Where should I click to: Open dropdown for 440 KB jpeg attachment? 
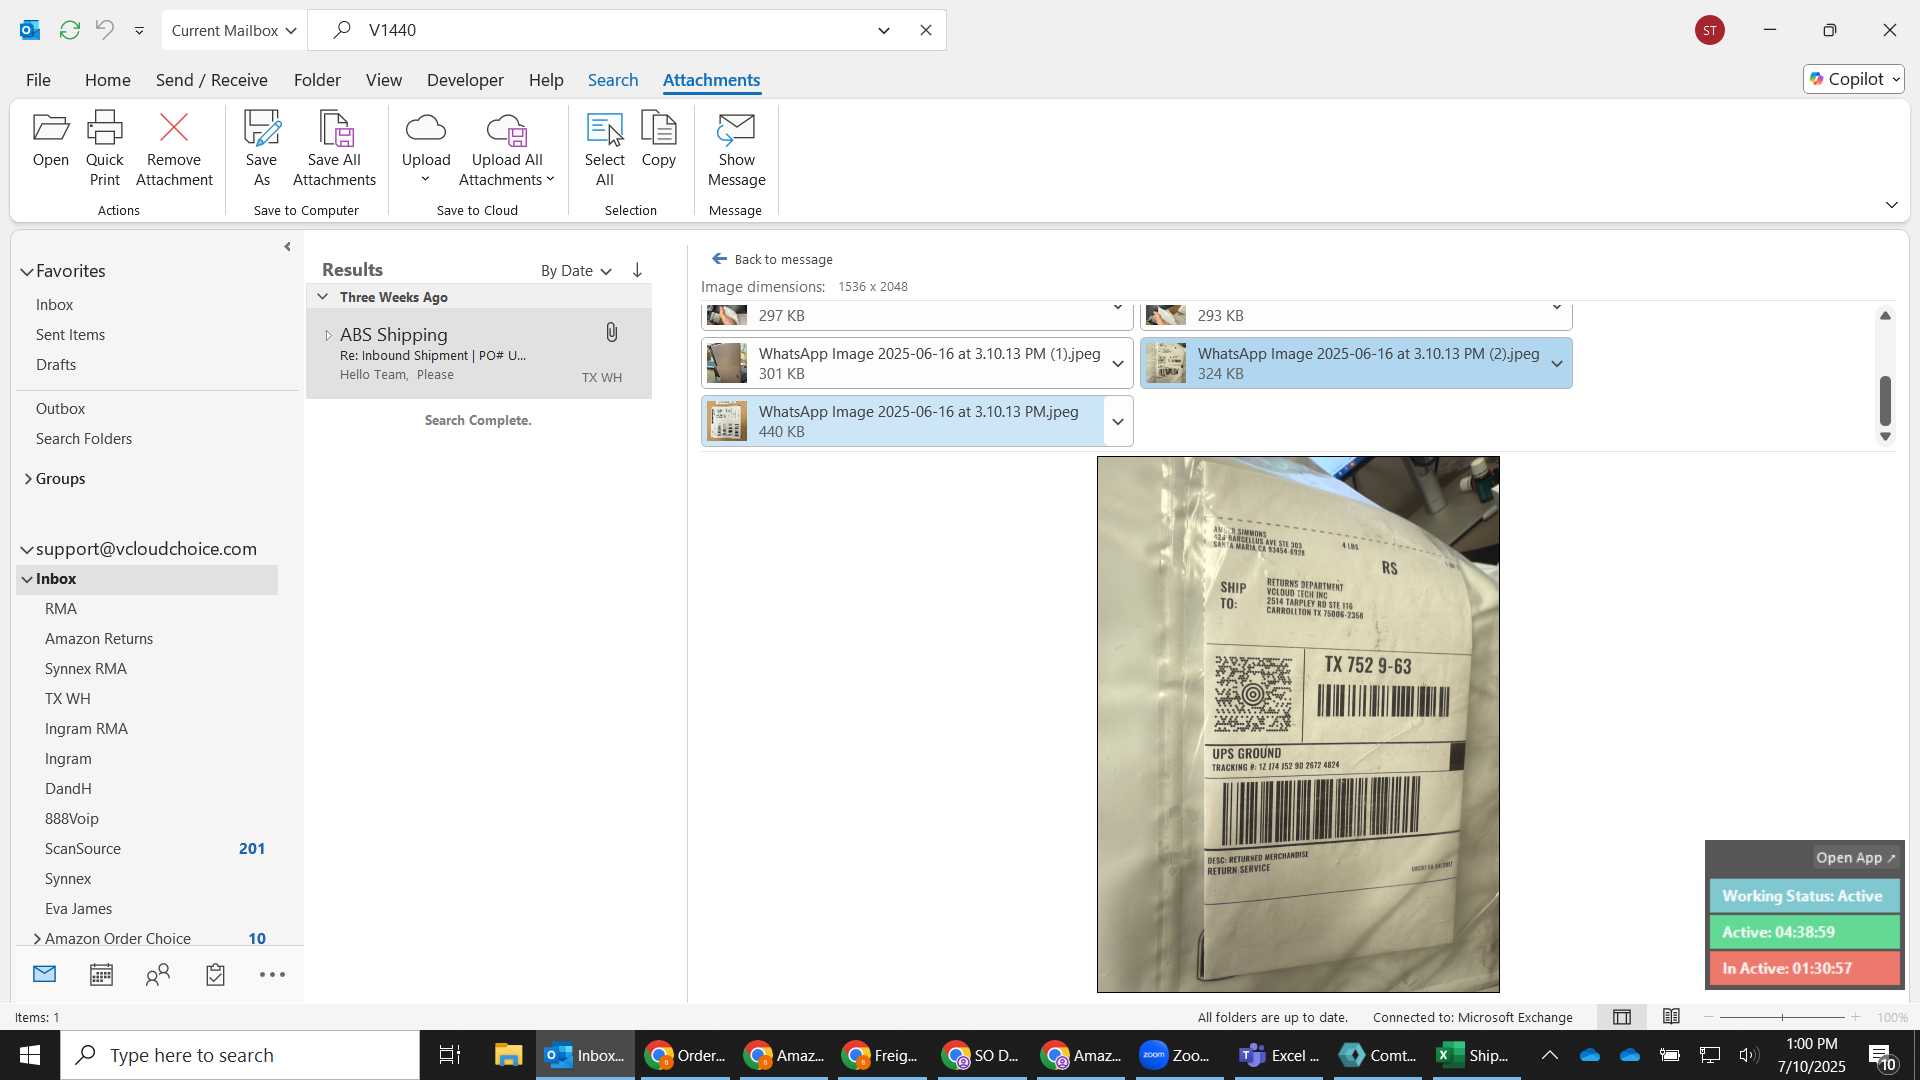point(1118,421)
